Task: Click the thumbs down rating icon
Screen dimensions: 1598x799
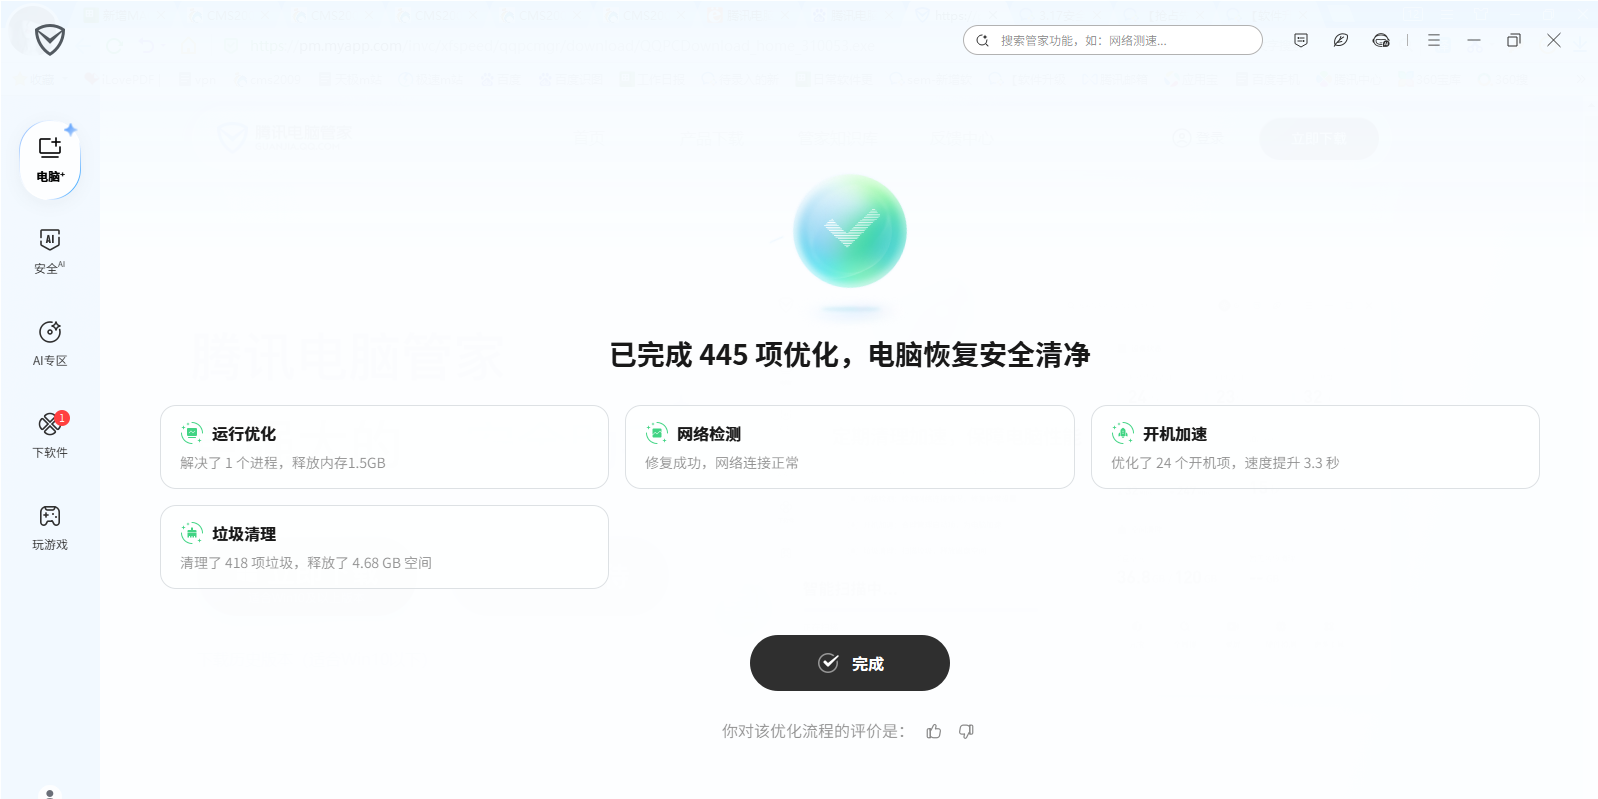Action: click(966, 731)
